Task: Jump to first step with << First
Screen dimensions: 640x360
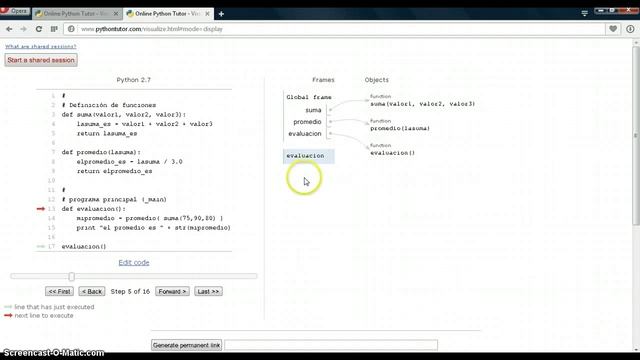Action: click(x=59, y=291)
